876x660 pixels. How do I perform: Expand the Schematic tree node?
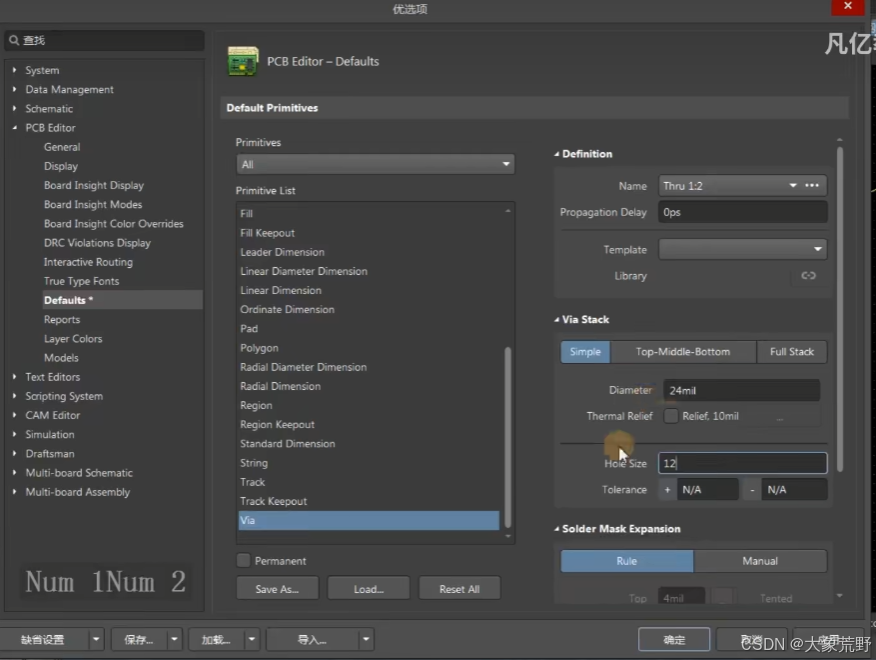point(15,108)
